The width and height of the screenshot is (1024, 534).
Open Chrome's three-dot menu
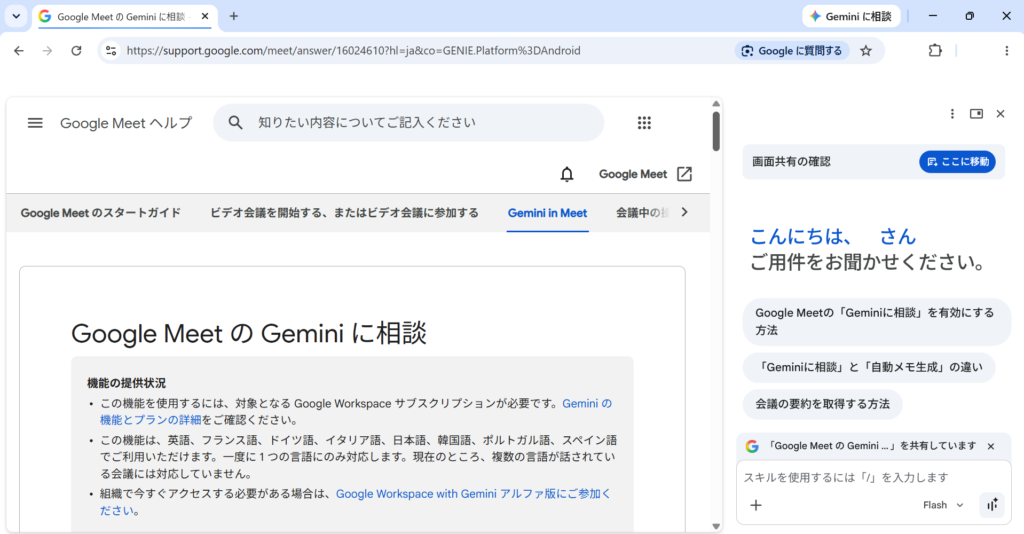coord(1006,50)
